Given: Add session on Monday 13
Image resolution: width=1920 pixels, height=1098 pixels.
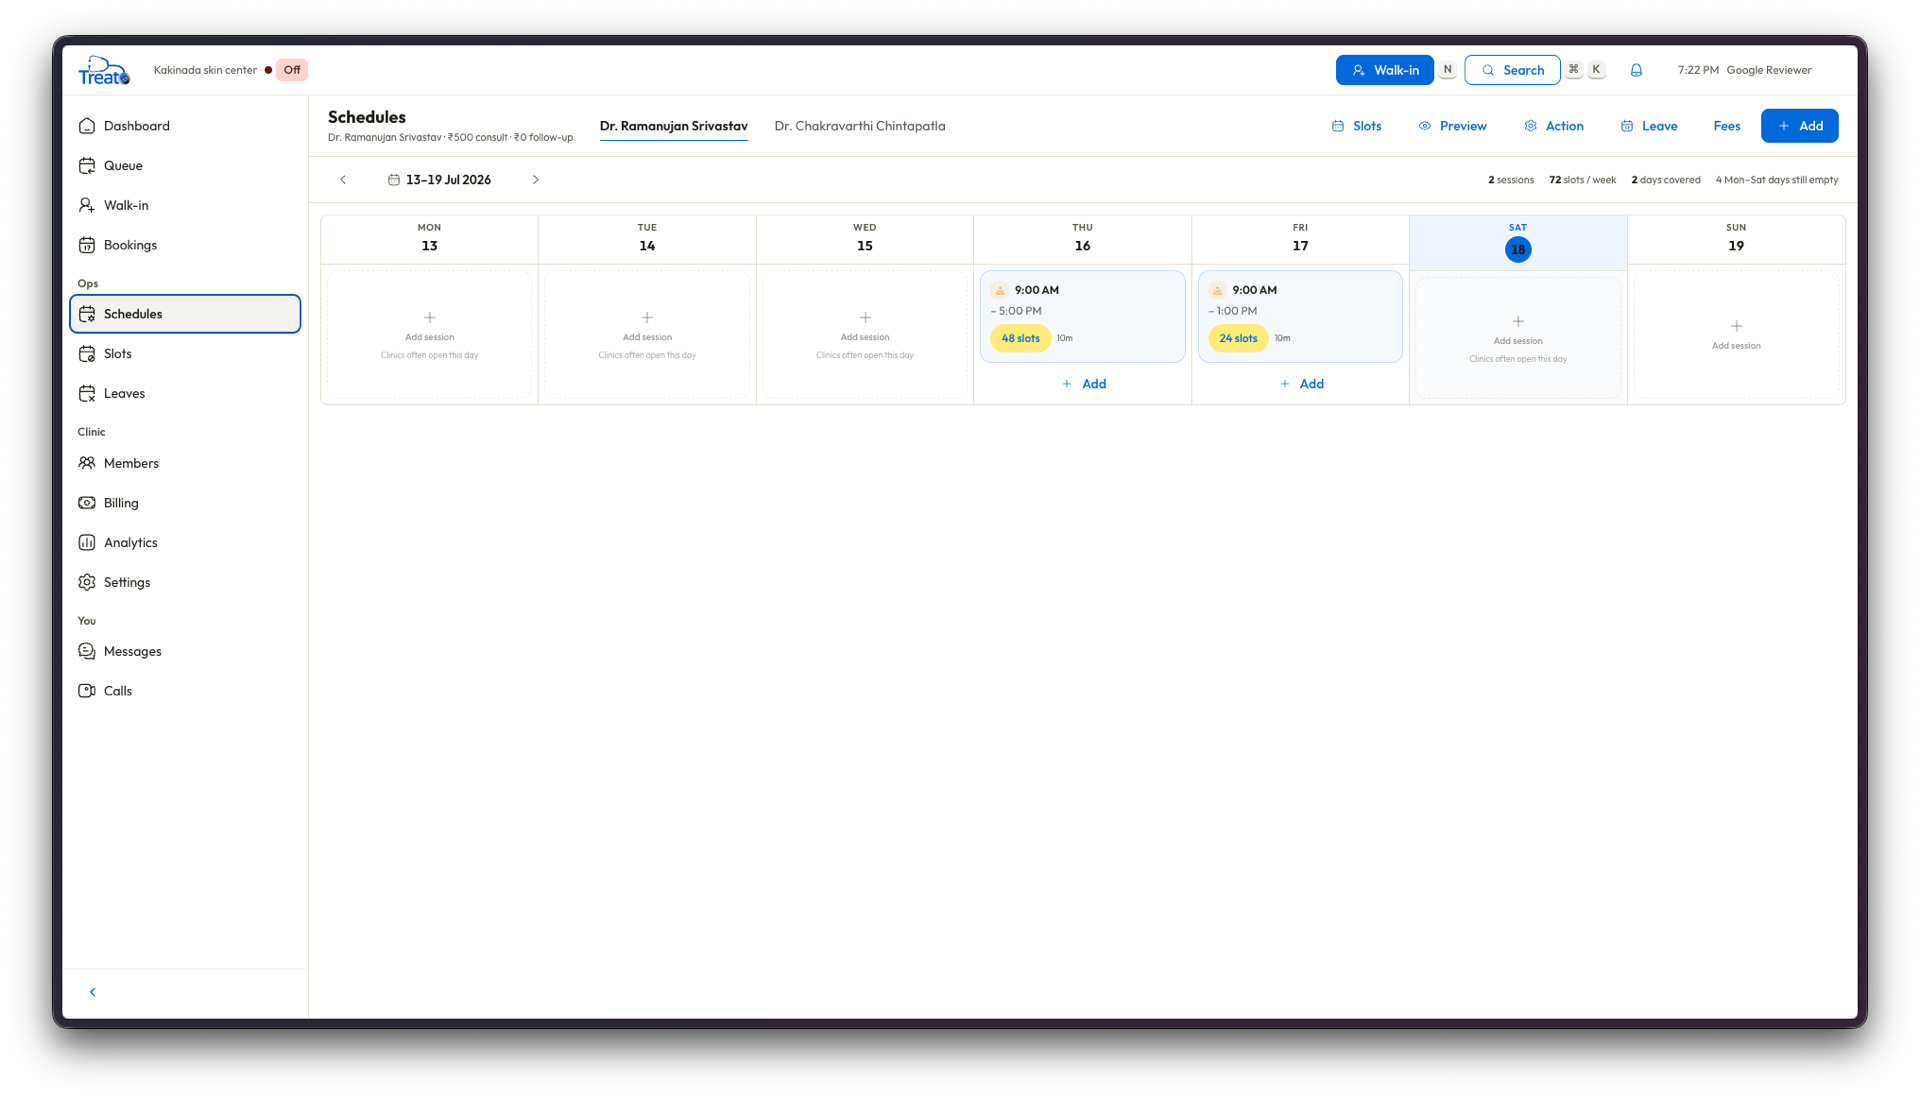Looking at the screenshot, I should [x=430, y=334].
